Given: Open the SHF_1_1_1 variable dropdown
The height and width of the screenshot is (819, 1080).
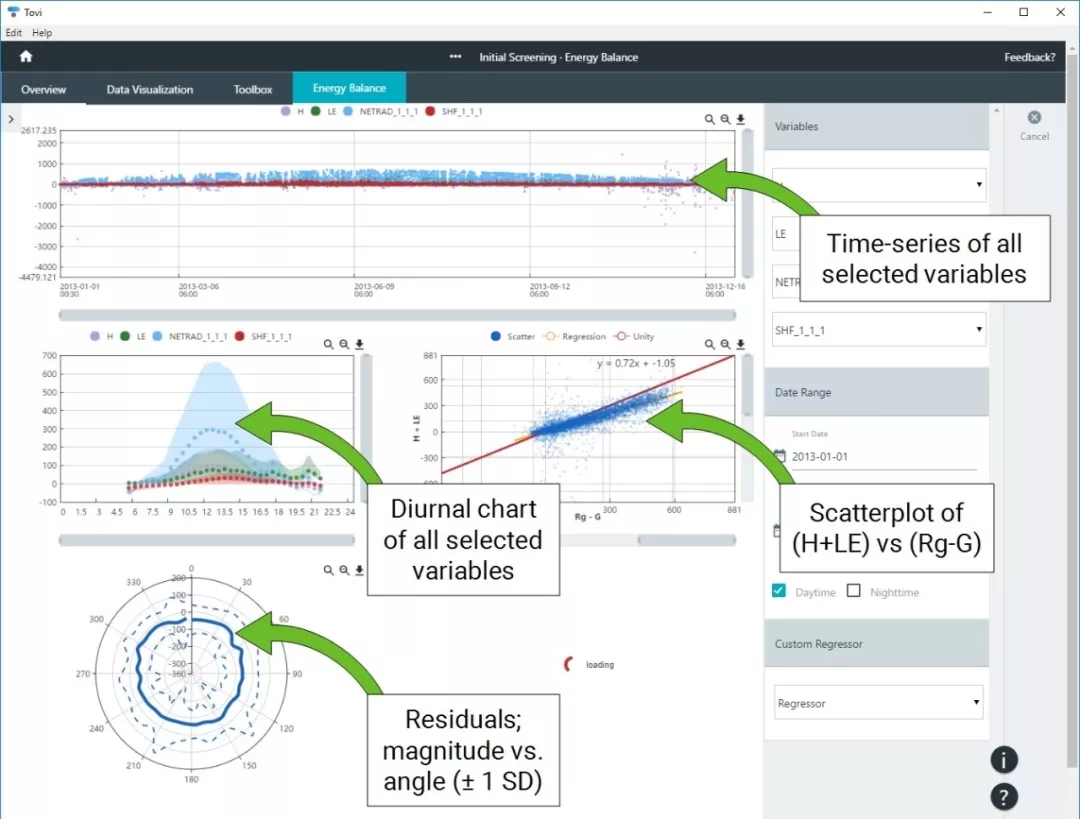Looking at the screenshot, I should pyautogui.click(x=879, y=329).
